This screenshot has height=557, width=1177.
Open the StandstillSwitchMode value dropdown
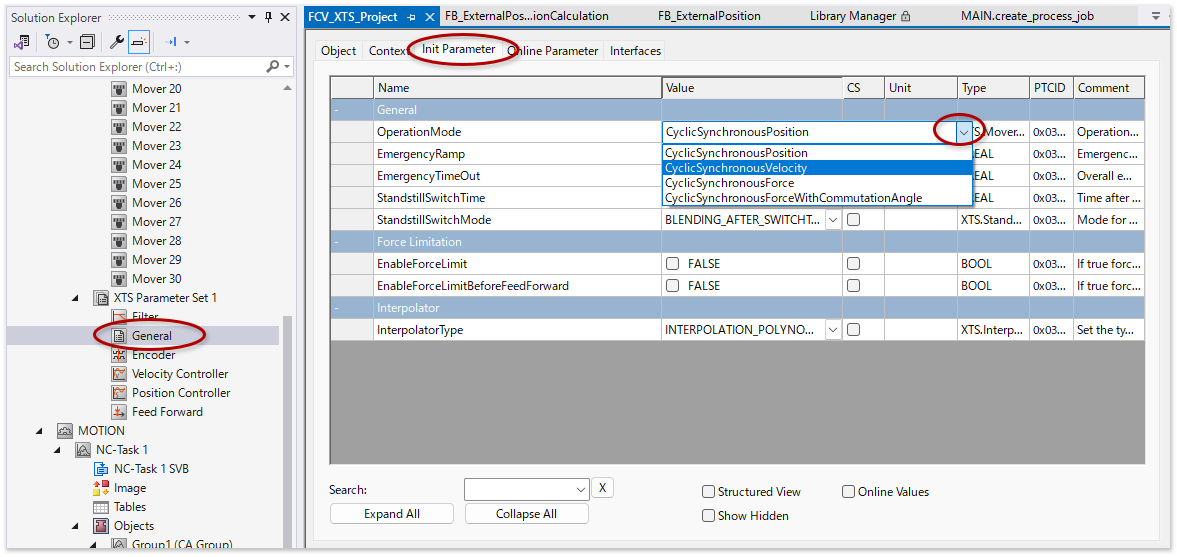832,220
